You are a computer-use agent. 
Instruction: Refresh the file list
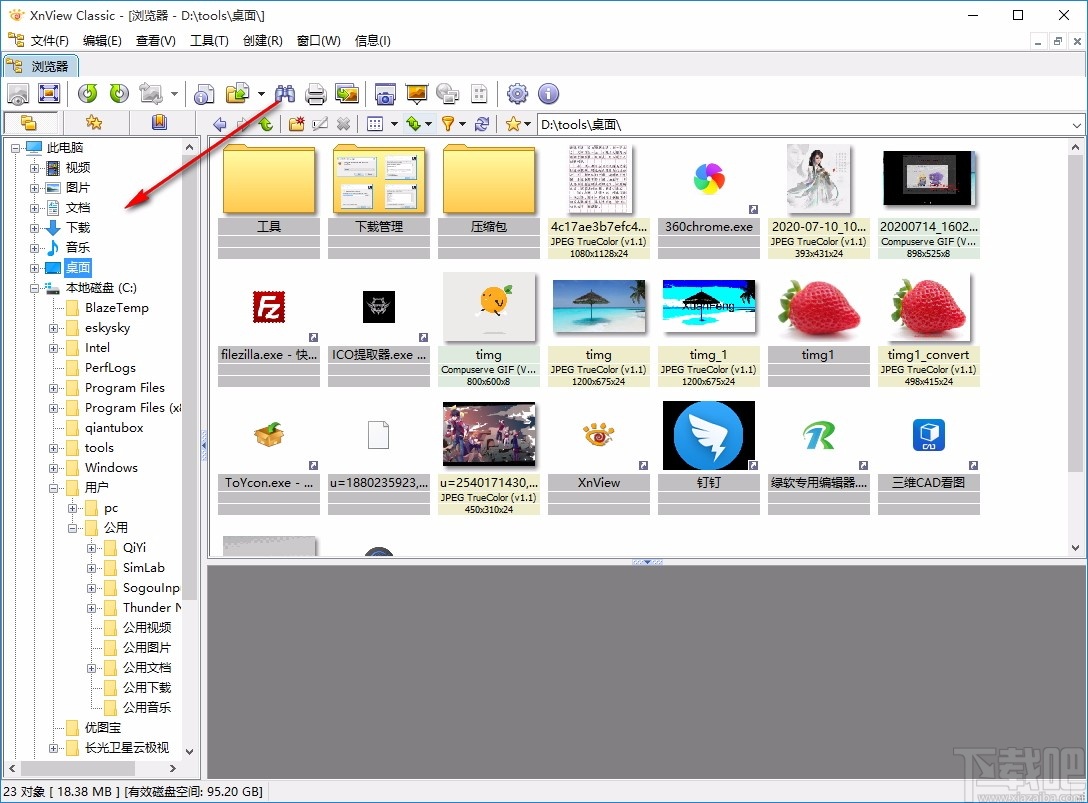(483, 123)
